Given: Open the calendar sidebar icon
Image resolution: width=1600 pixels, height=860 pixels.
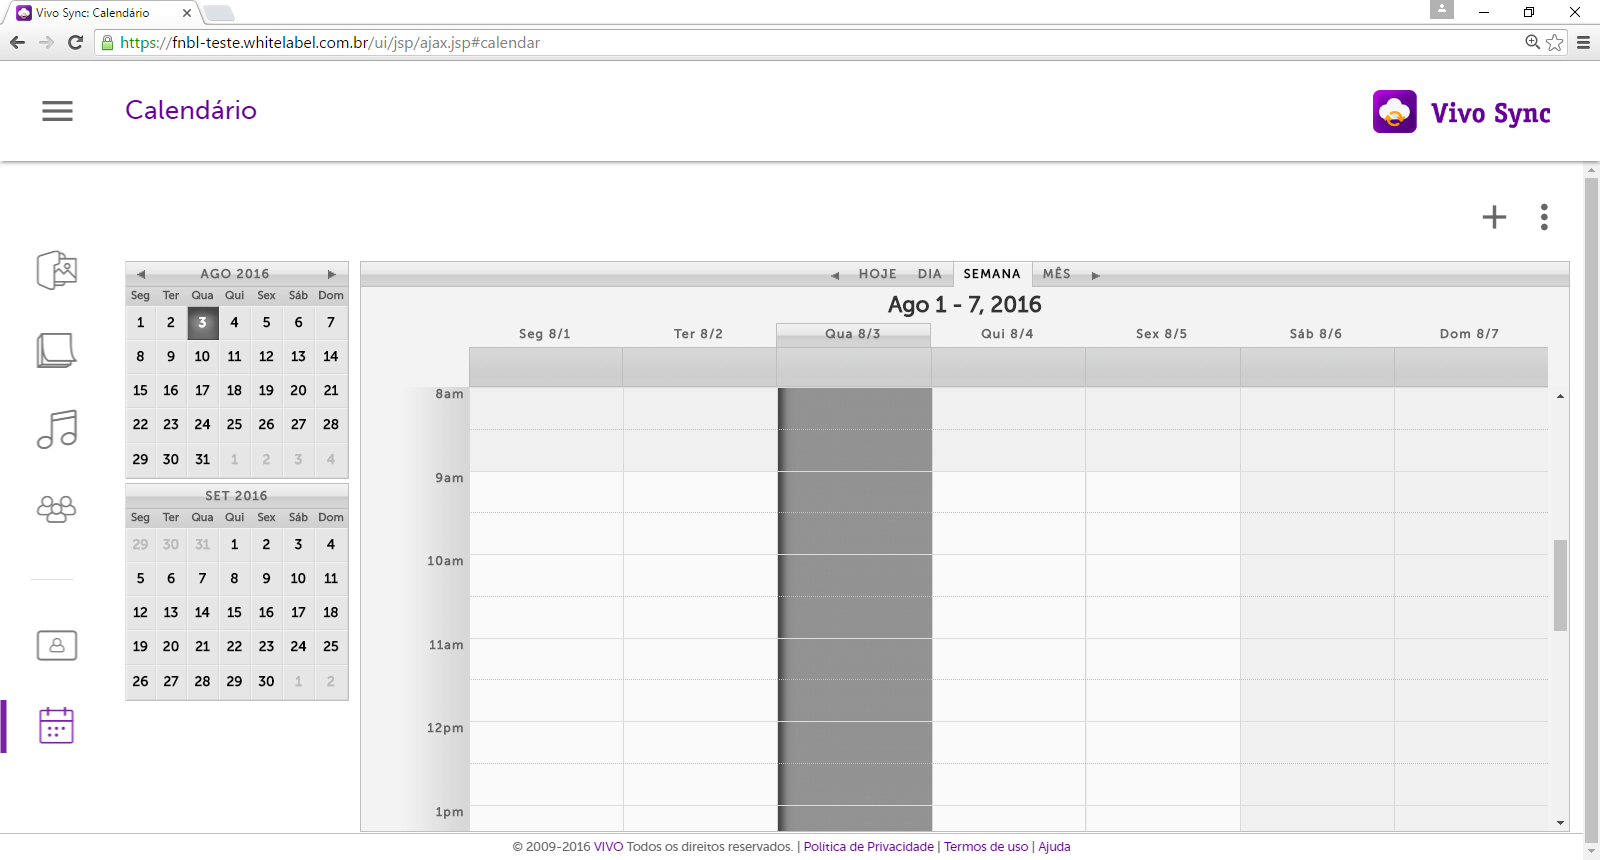Looking at the screenshot, I should pos(57,725).
